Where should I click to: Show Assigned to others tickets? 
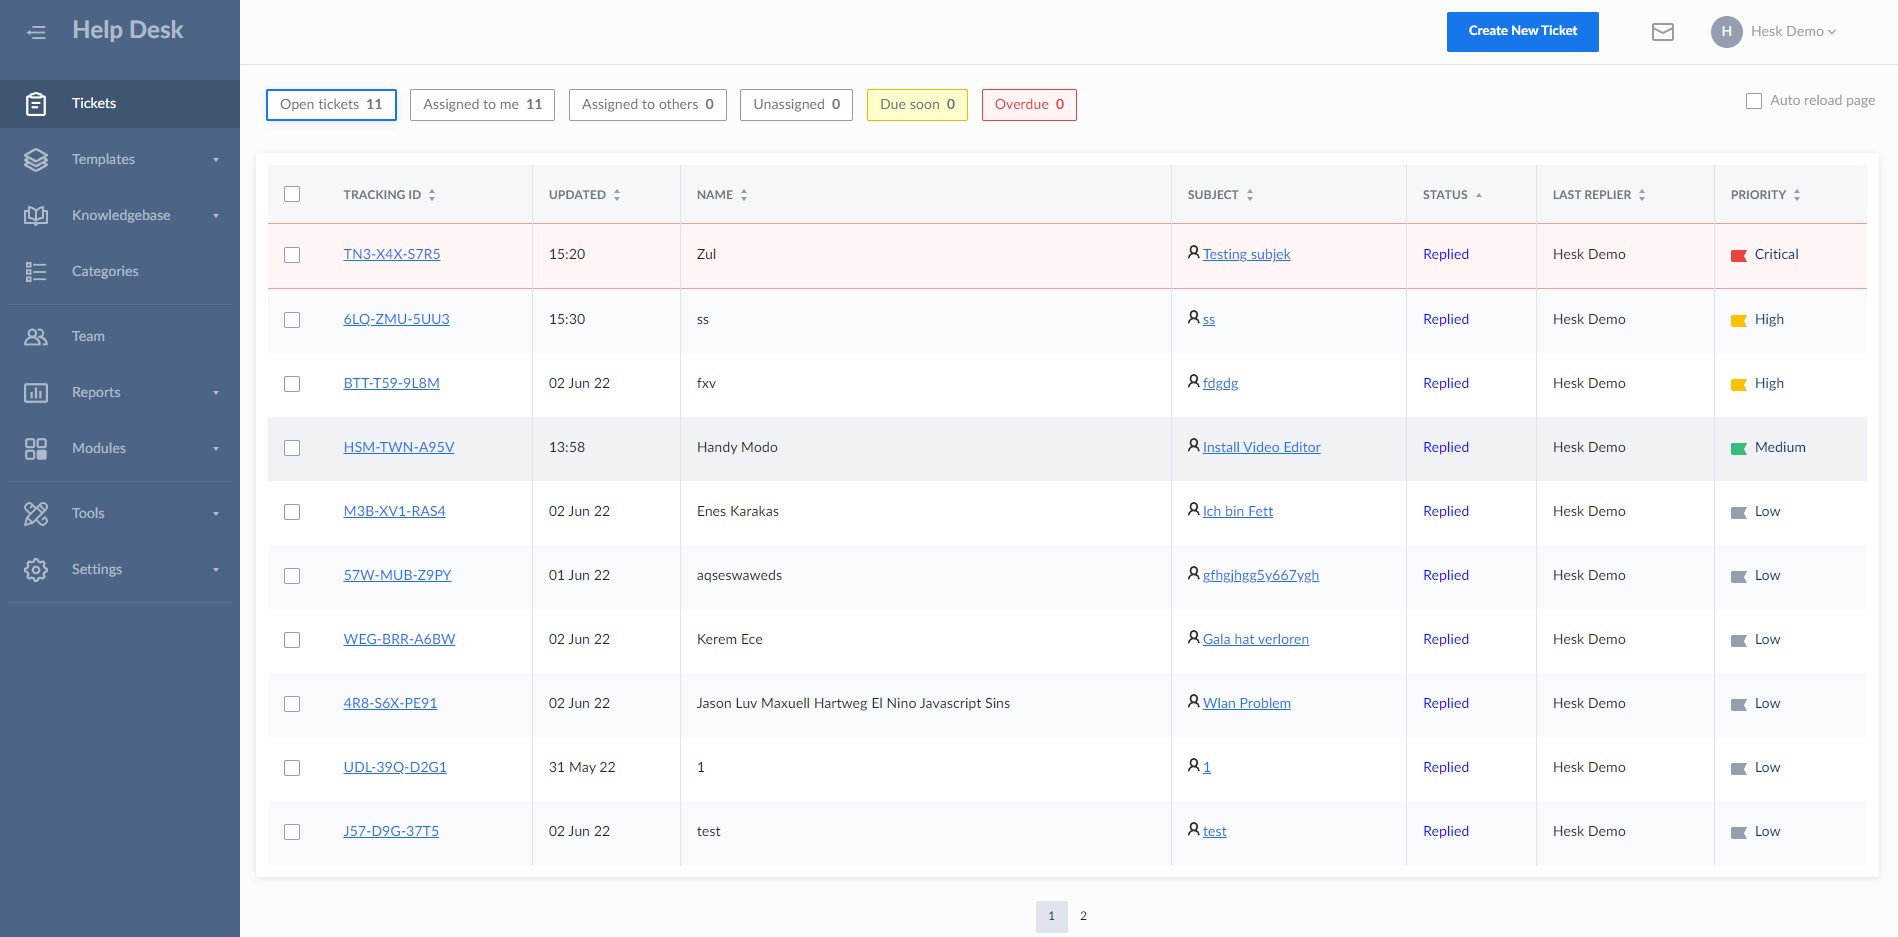(x=648, y=105)
